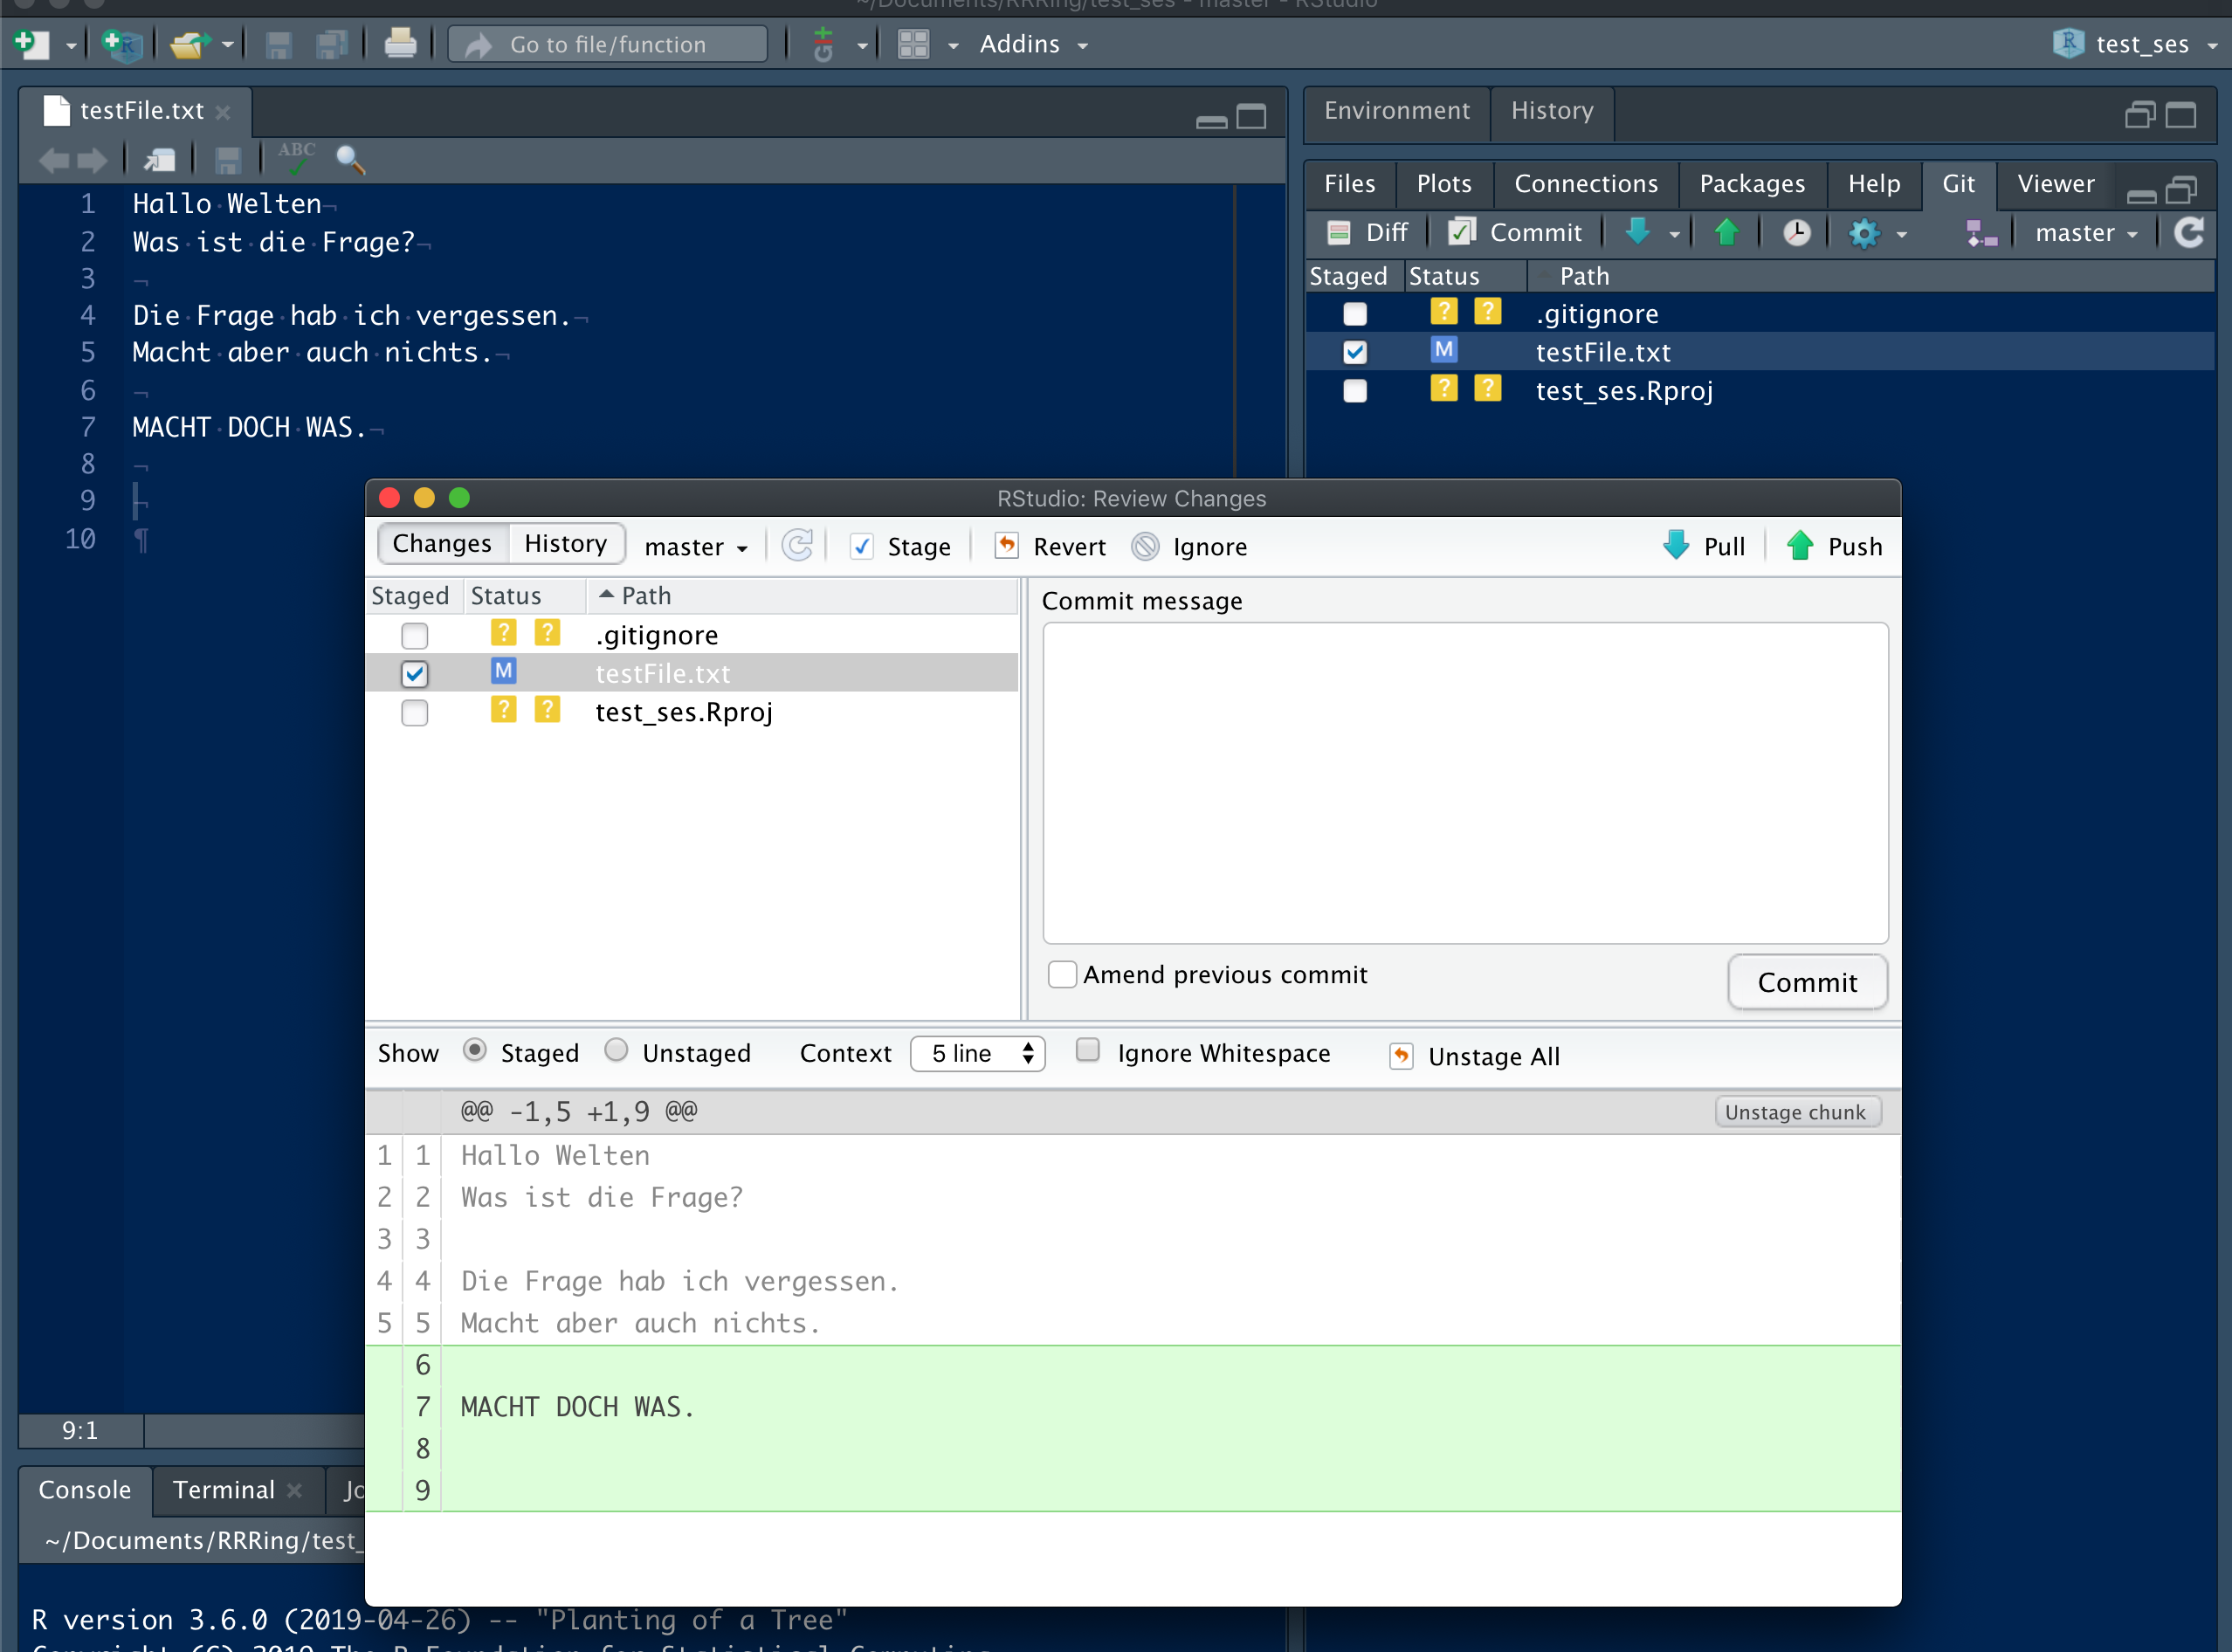The image size is (2232, 1652).
Task: Close the testFile.txt editor tab
Action: tap(223, 112)
